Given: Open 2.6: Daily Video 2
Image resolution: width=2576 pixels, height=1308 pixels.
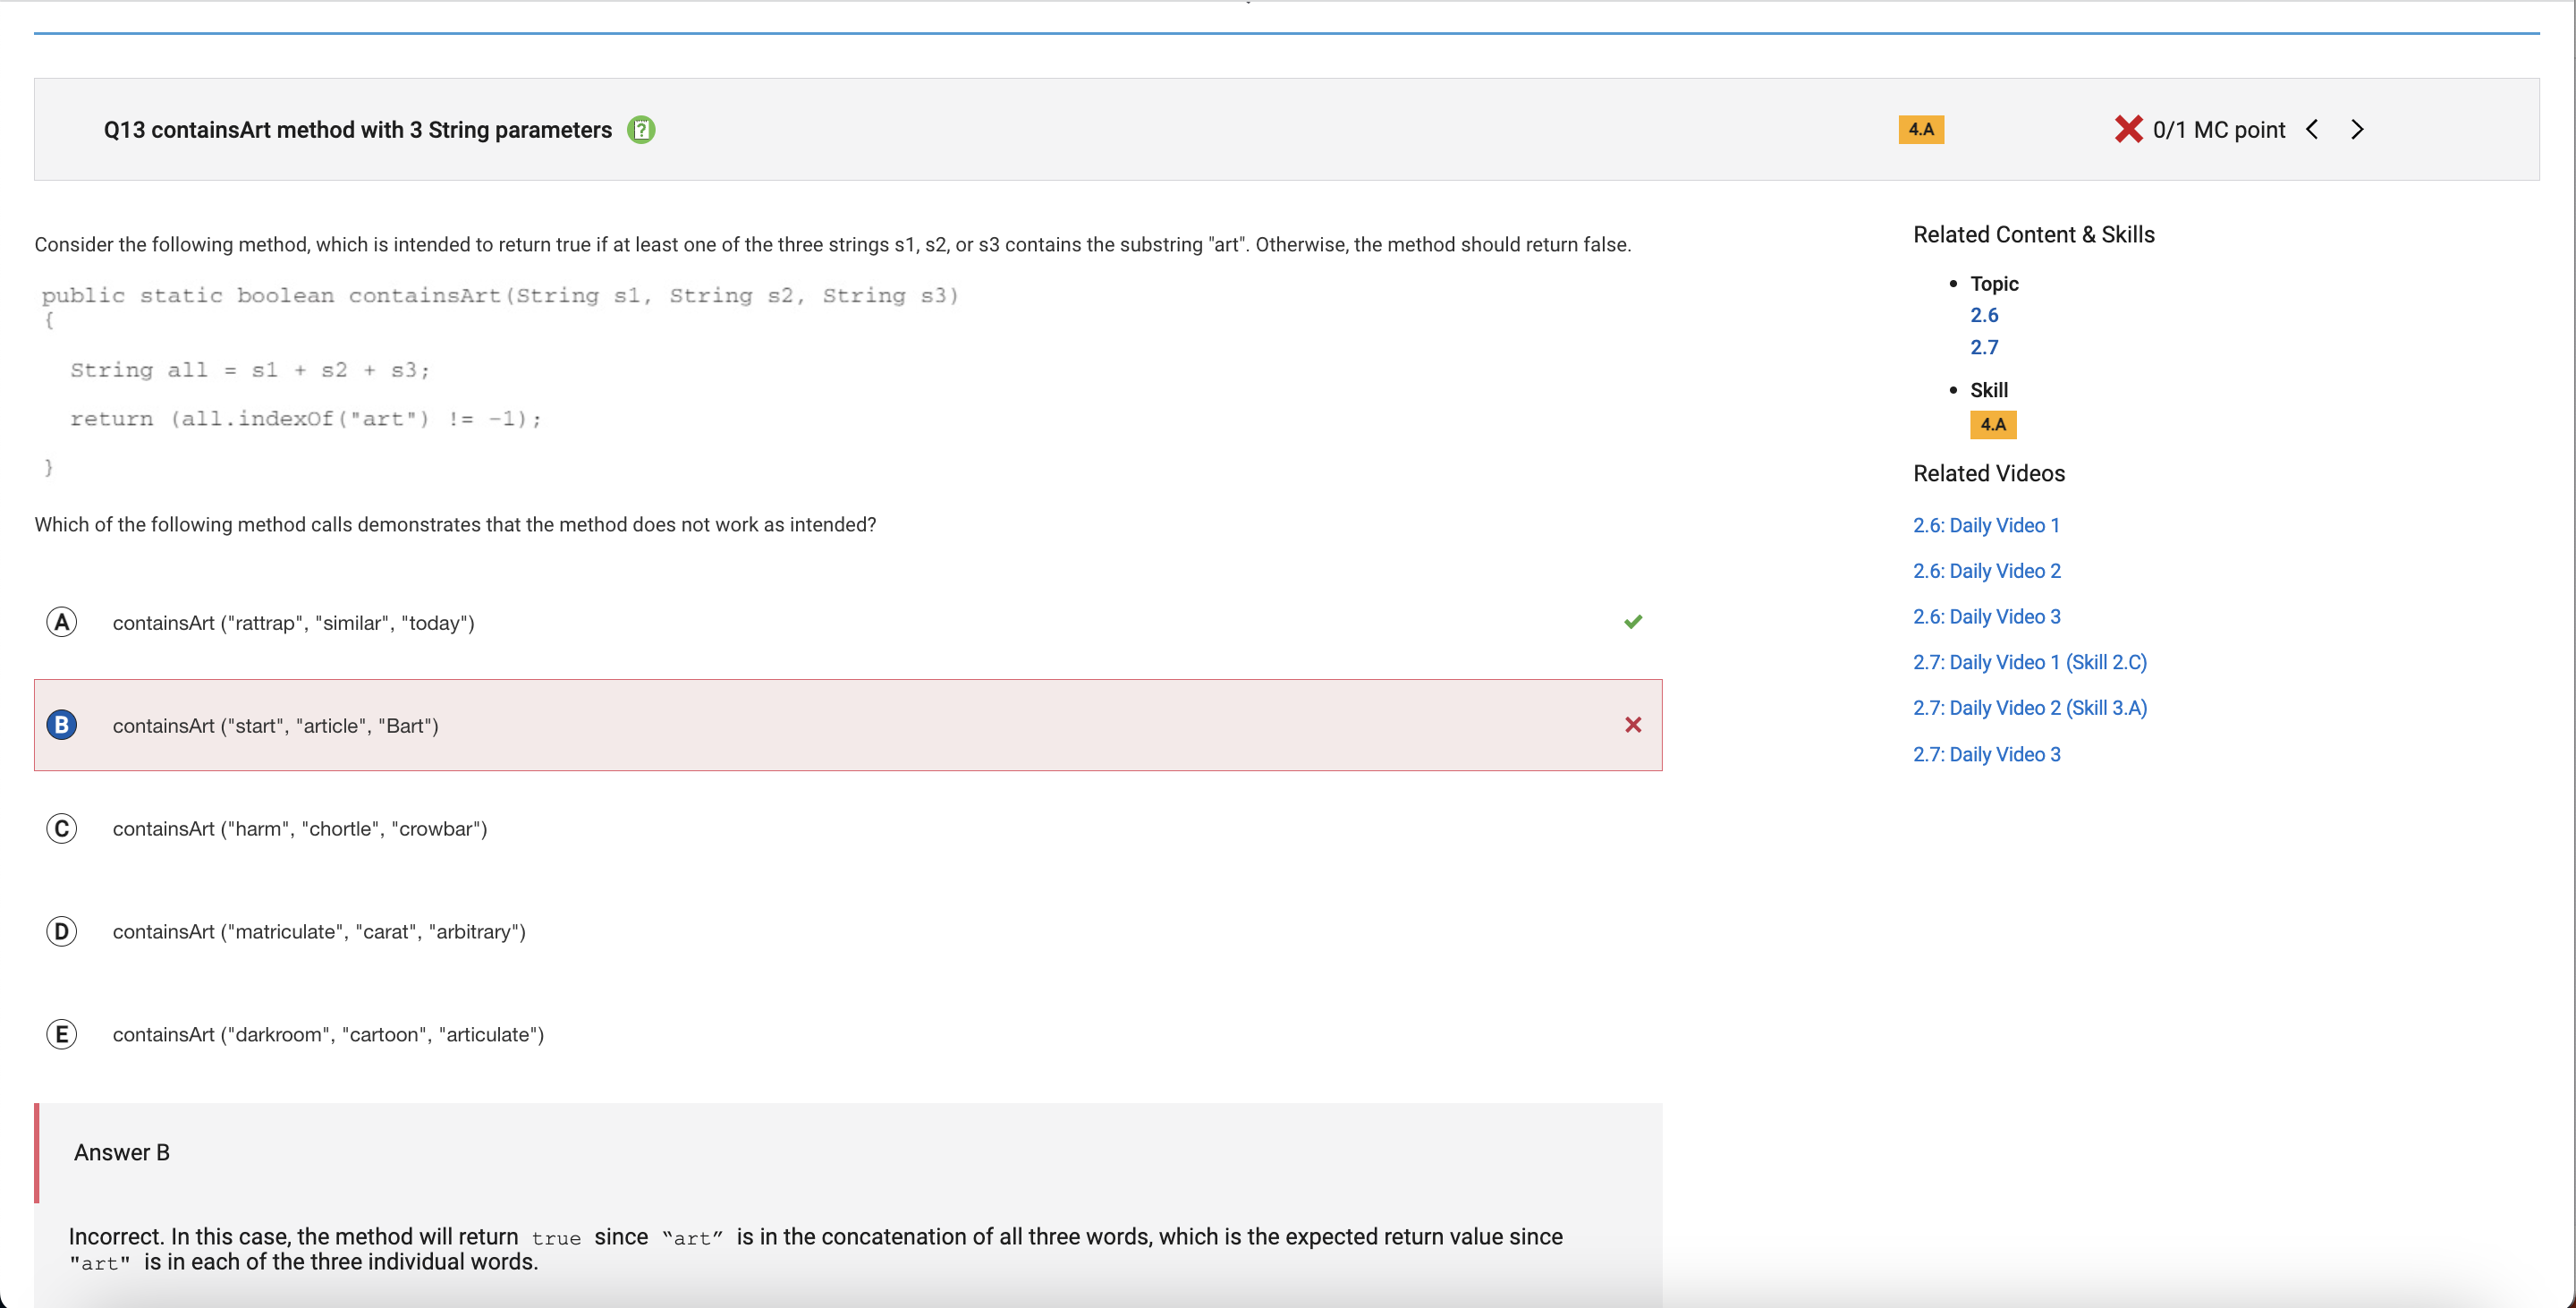Looking at the screenshot, I should (x=1986, y=571).
